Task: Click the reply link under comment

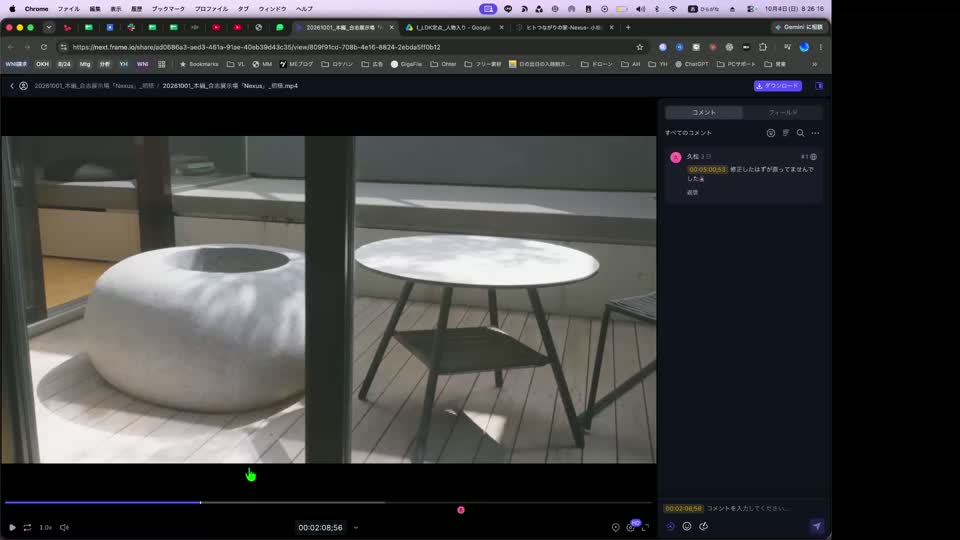Action: 692,192
